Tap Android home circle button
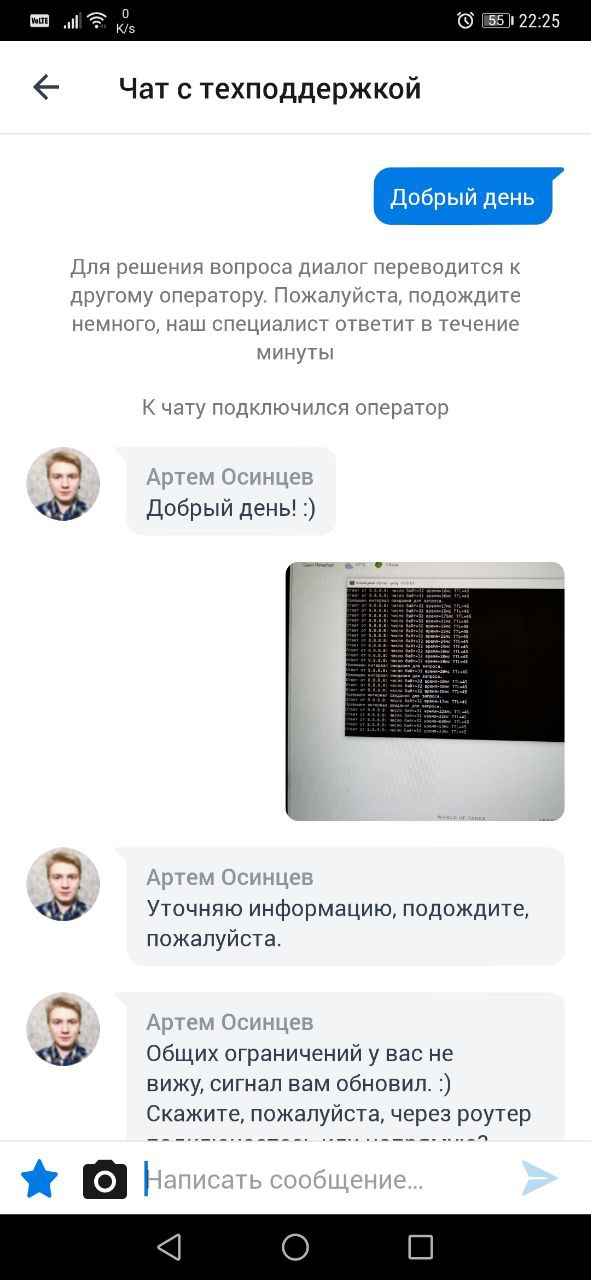 (295, 1246)
